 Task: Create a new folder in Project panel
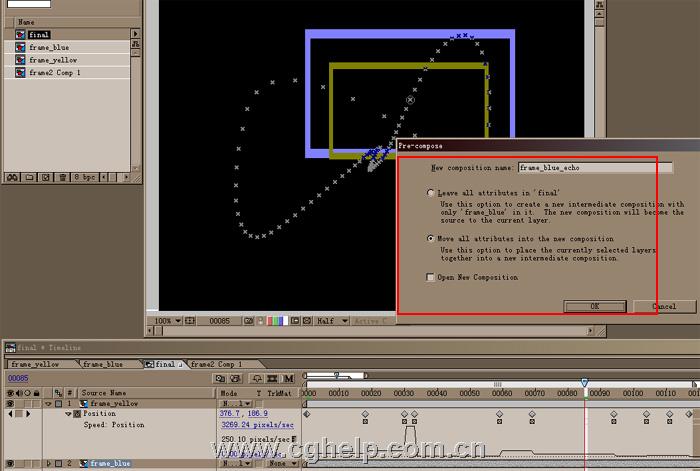29,177
